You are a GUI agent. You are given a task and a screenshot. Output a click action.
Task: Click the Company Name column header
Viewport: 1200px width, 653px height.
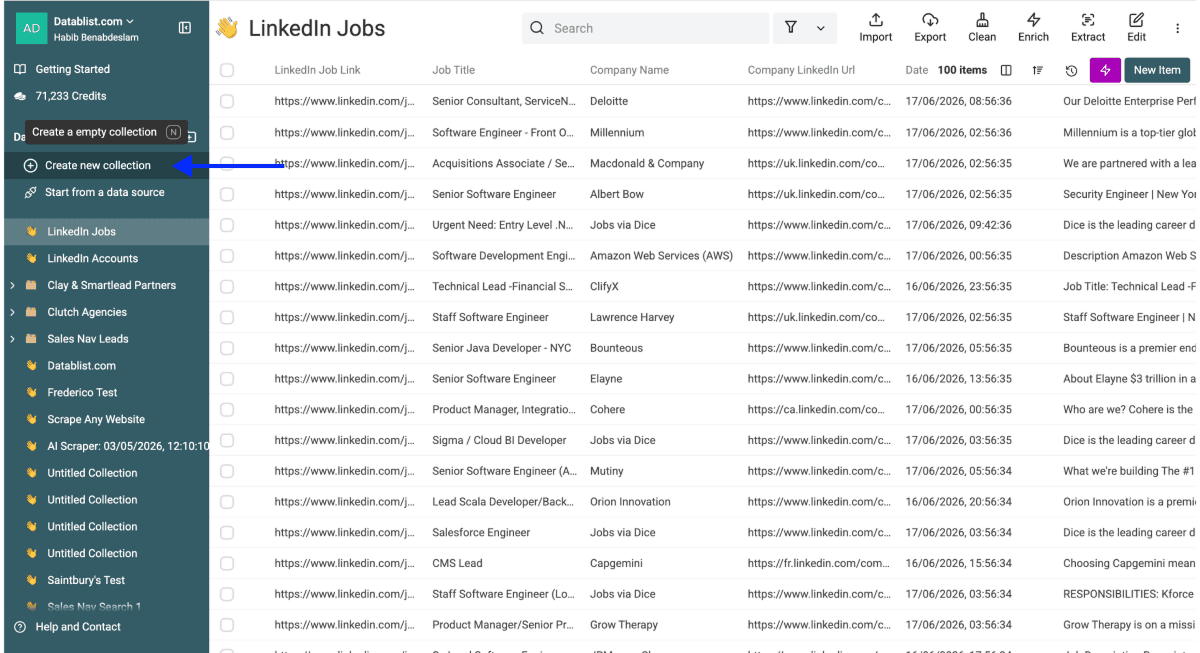(630, 70)
